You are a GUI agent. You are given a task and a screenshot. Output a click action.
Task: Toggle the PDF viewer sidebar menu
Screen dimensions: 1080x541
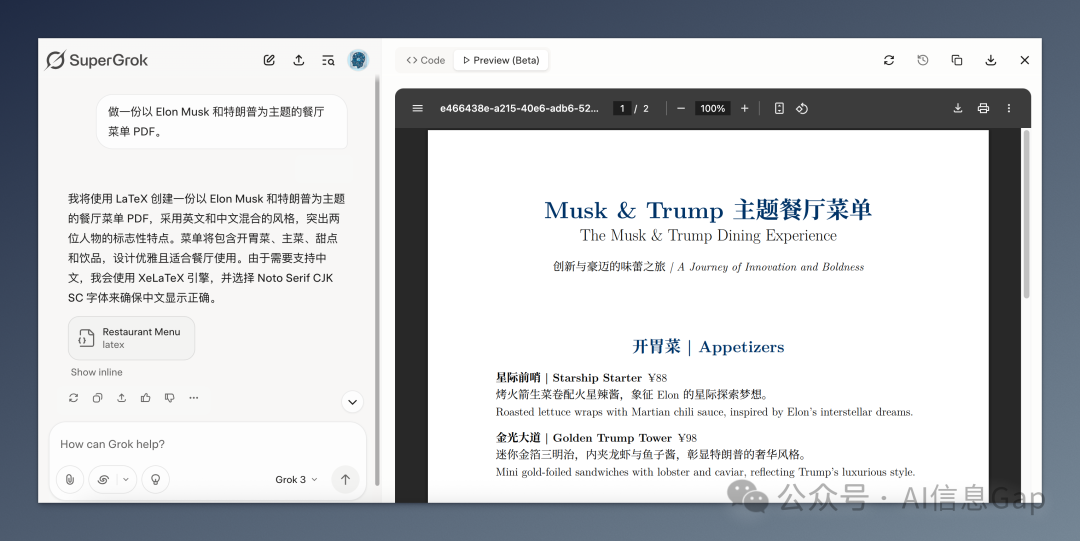pos(417,108)
